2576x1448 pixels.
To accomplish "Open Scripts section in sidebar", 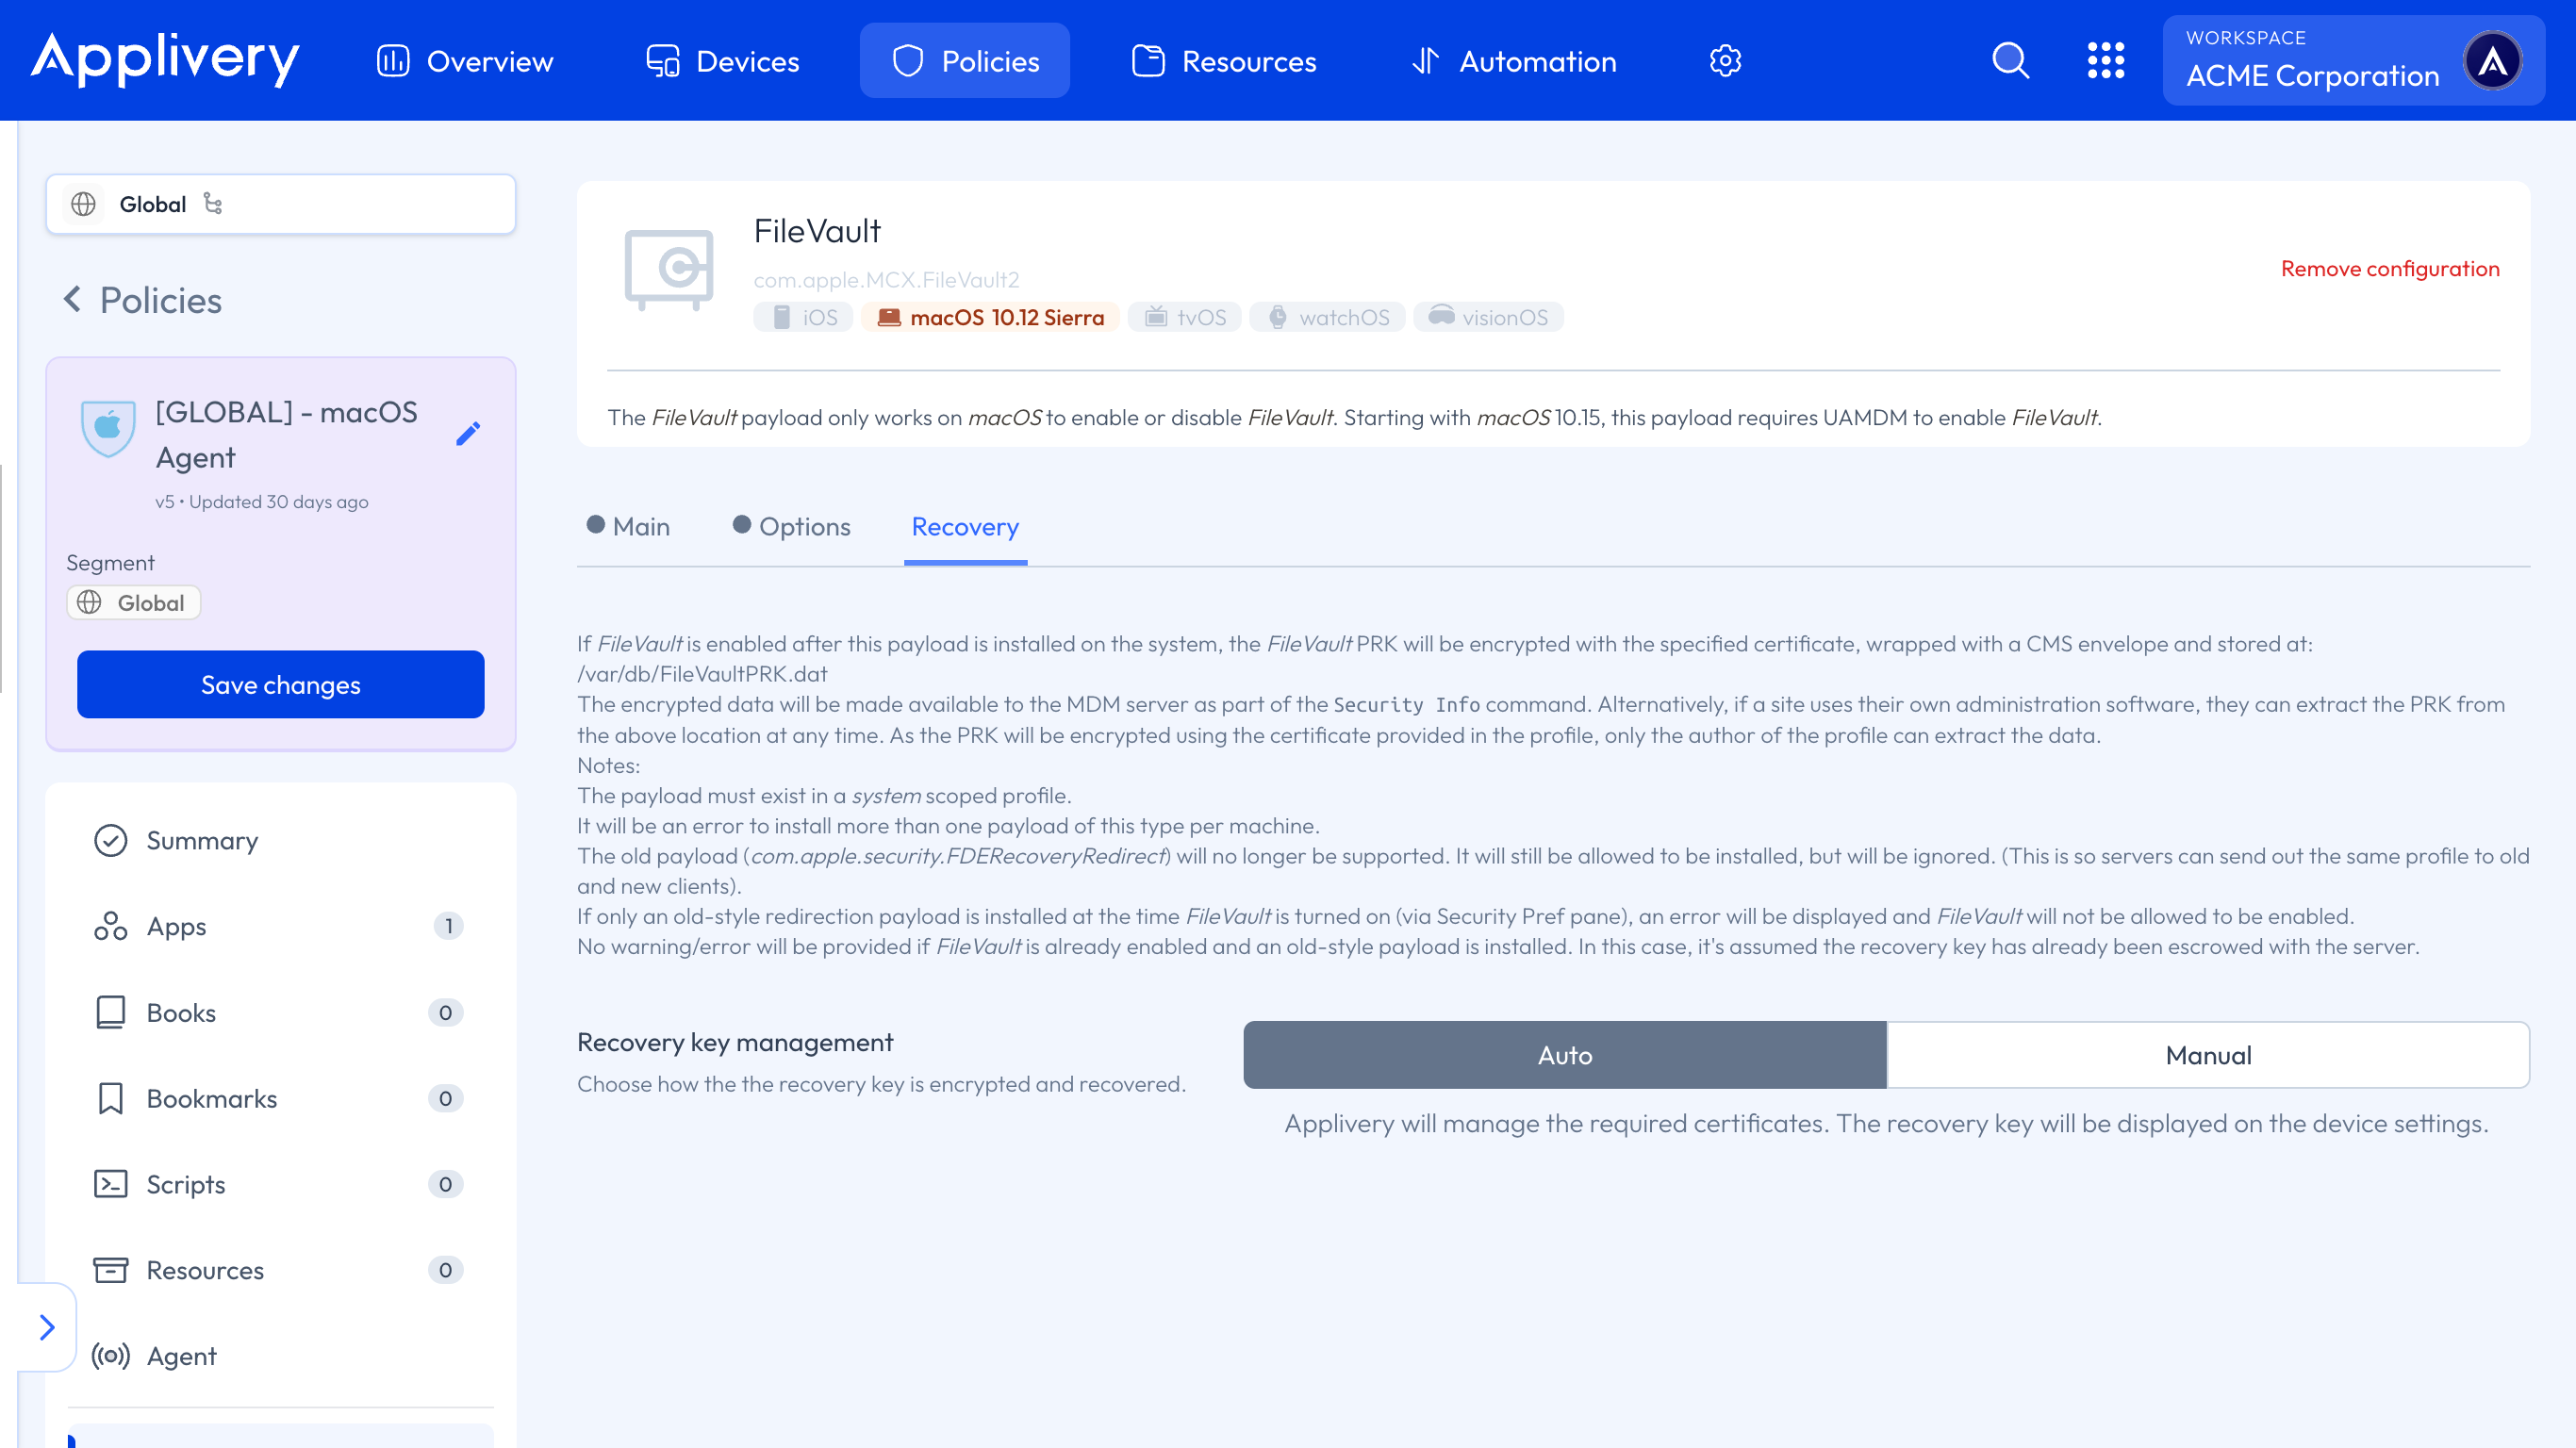I will (281, 1184).
